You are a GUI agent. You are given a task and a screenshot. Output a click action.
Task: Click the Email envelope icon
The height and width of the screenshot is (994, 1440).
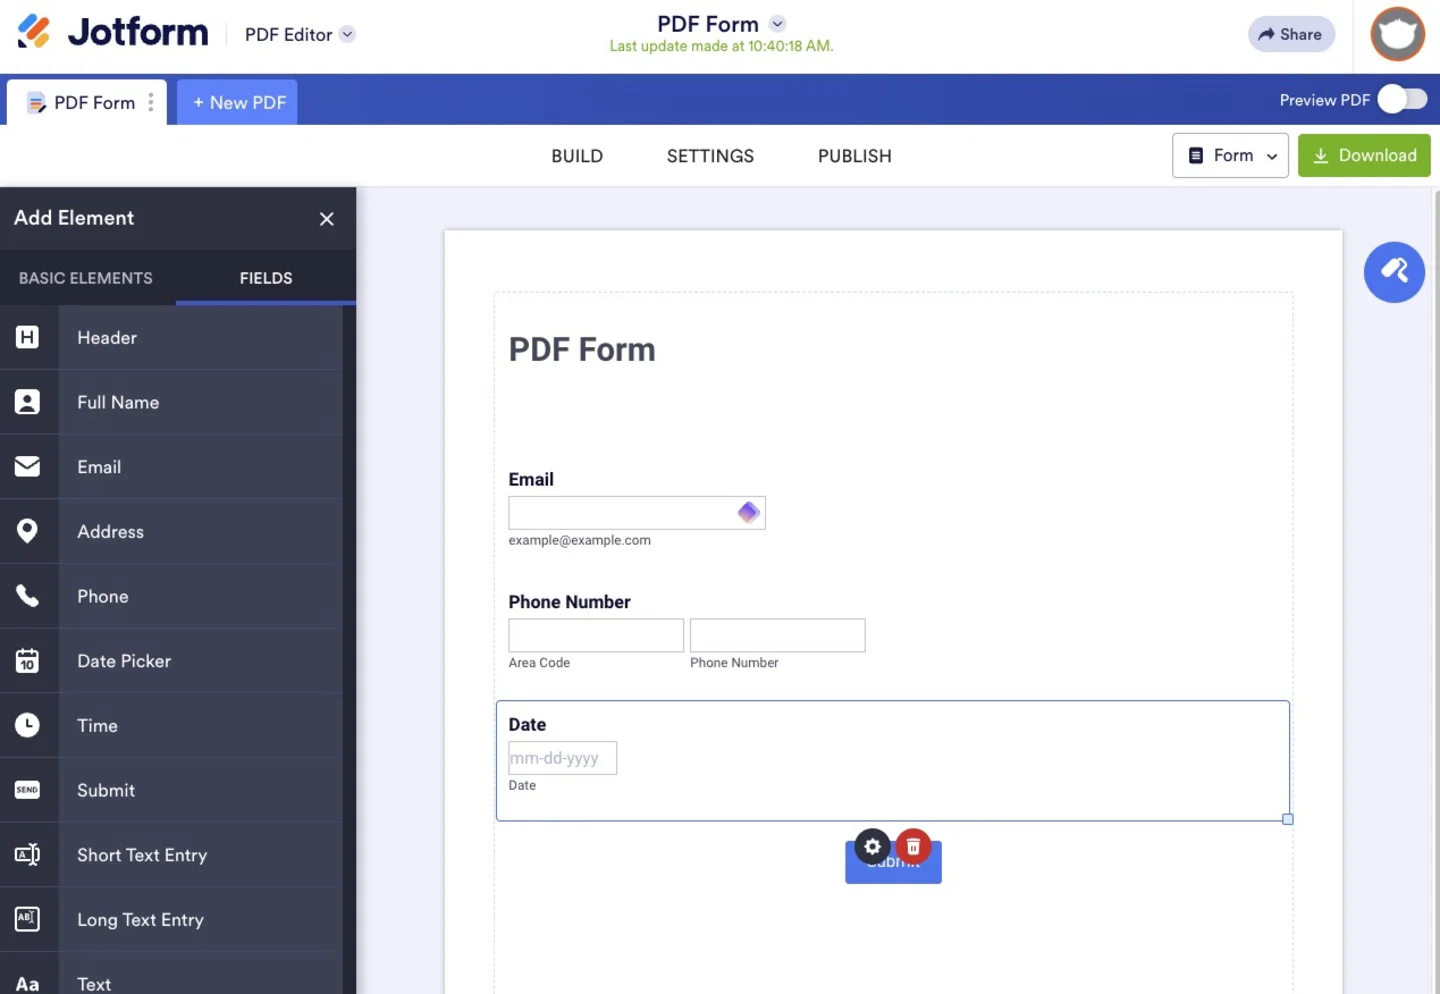(28, 467)
